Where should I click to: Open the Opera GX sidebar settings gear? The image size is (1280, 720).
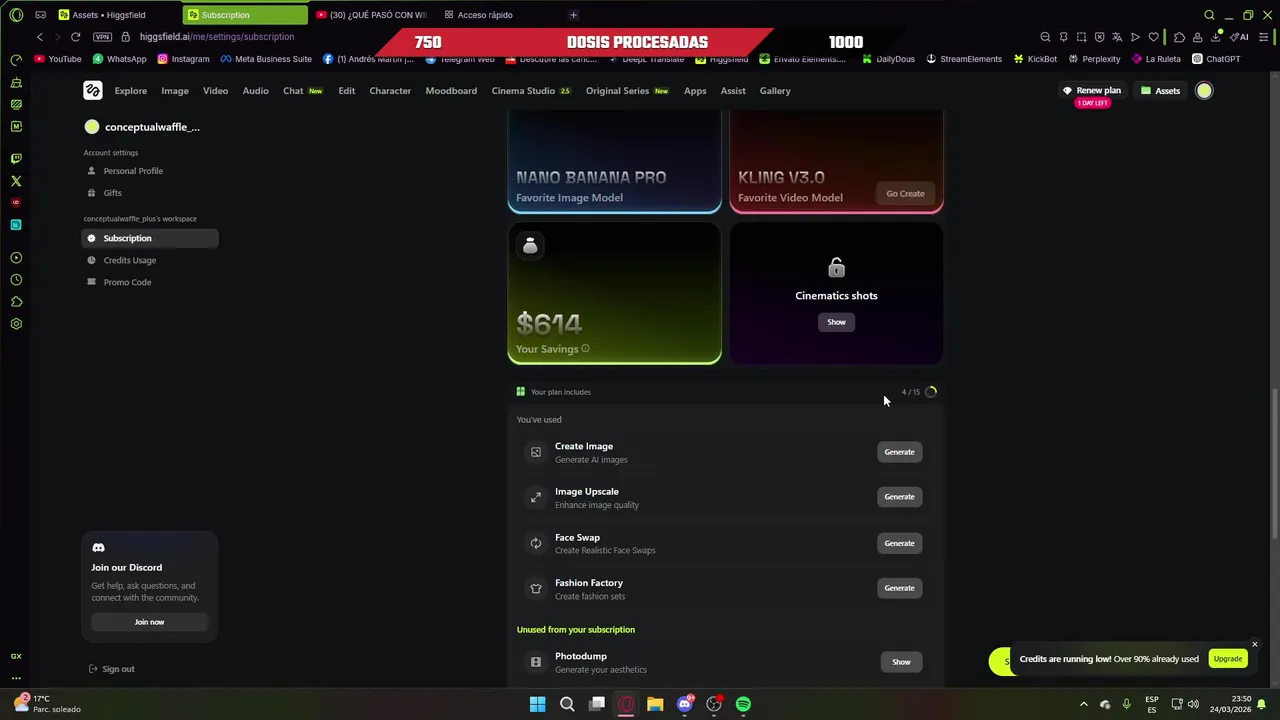pyautogui.click(x=16, y=324)
